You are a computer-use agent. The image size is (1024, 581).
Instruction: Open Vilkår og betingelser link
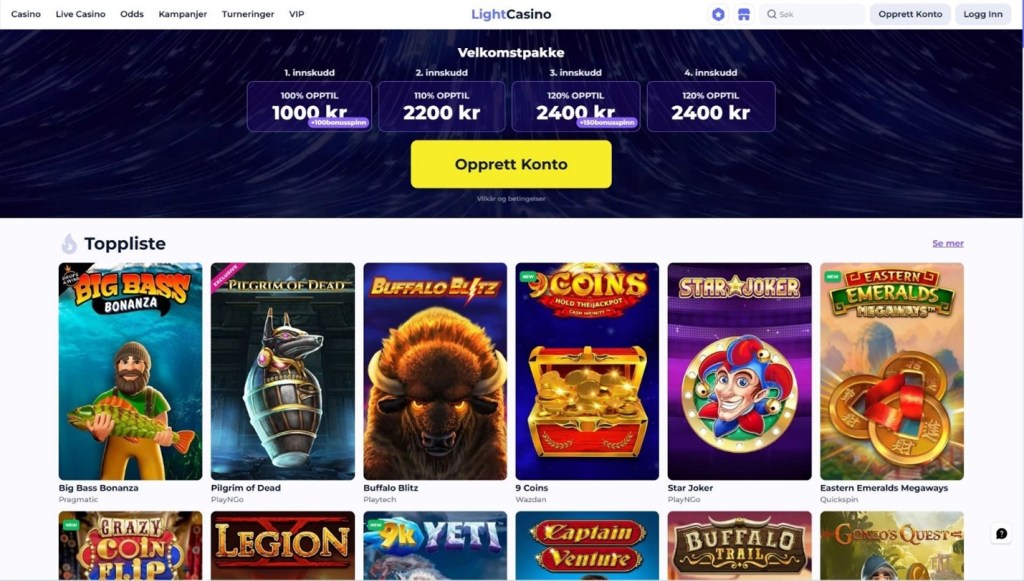pyautogui.click(x=511, y=198)
